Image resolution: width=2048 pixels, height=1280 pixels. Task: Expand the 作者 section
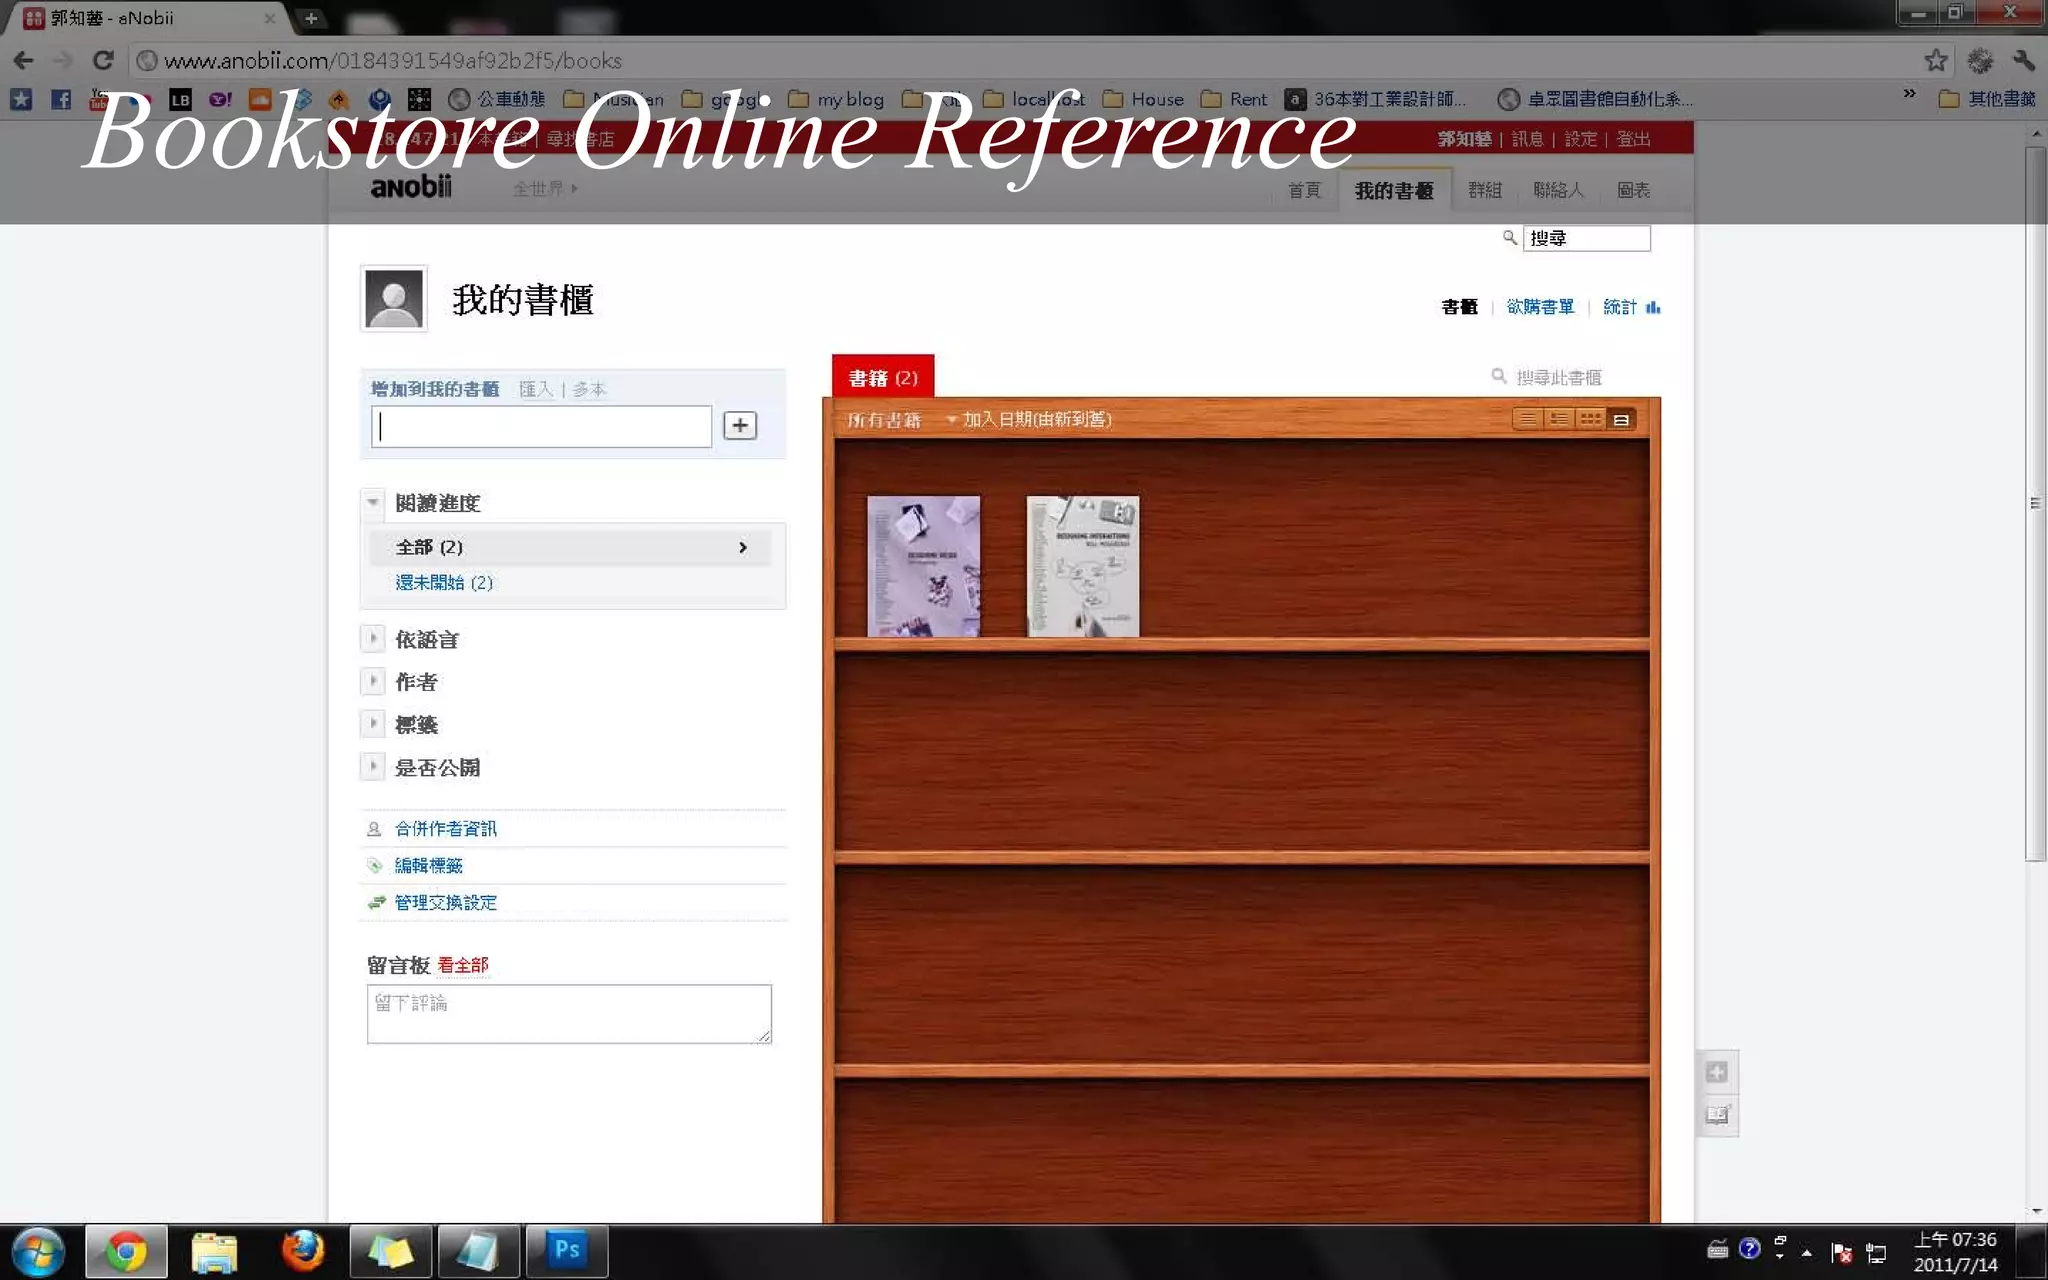coord(372,681)
